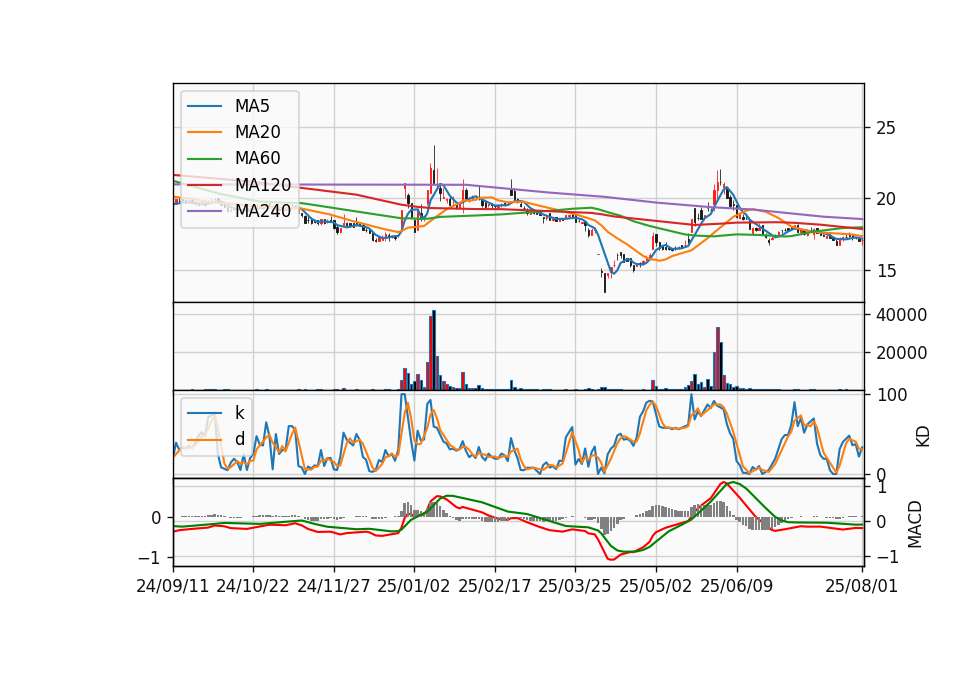Click the price axis value 20
The width and height of the screenshot is (960, 690).
tap(886, 199)
